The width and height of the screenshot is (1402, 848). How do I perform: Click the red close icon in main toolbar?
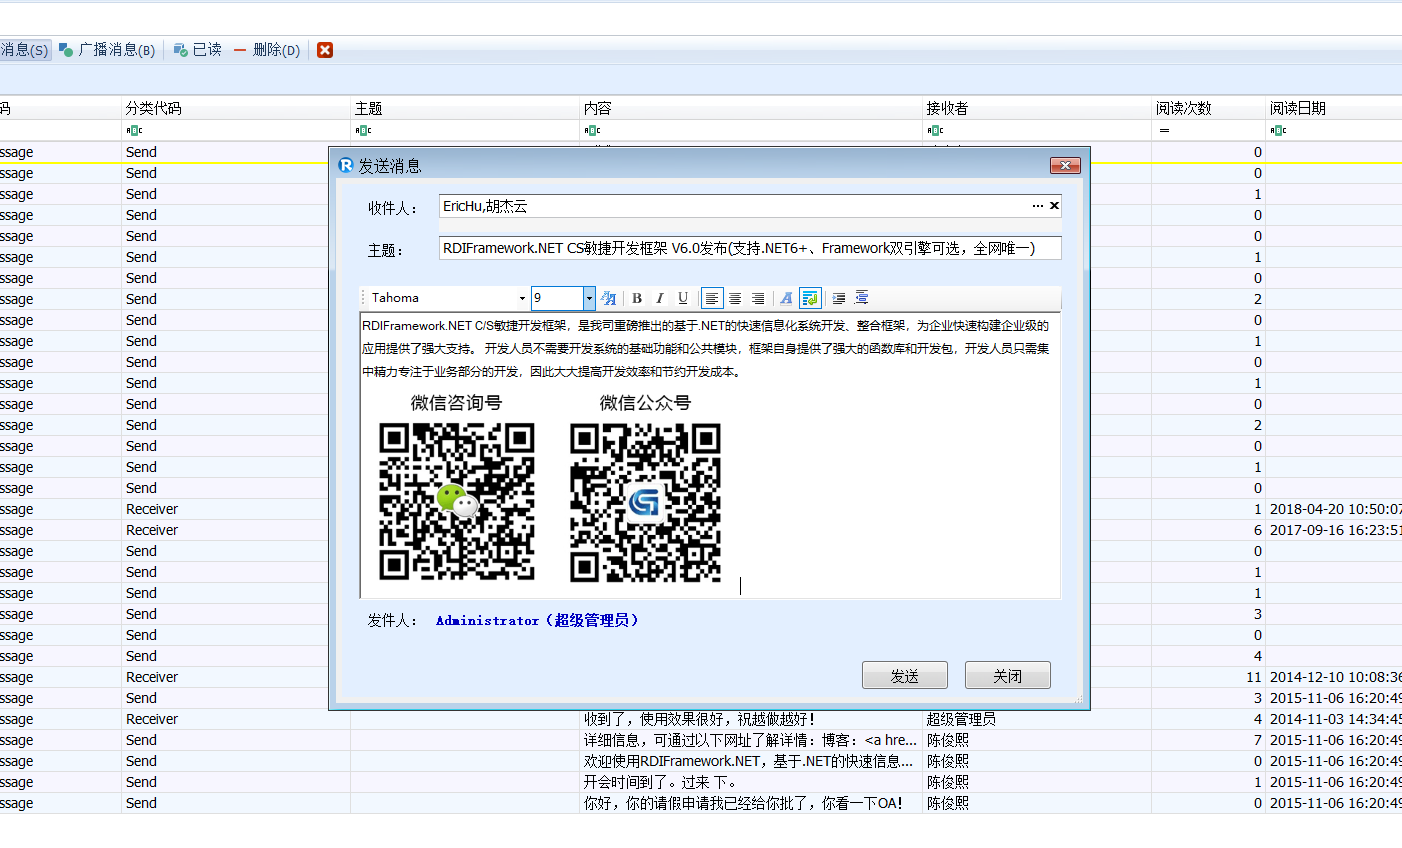pos(325,50)
